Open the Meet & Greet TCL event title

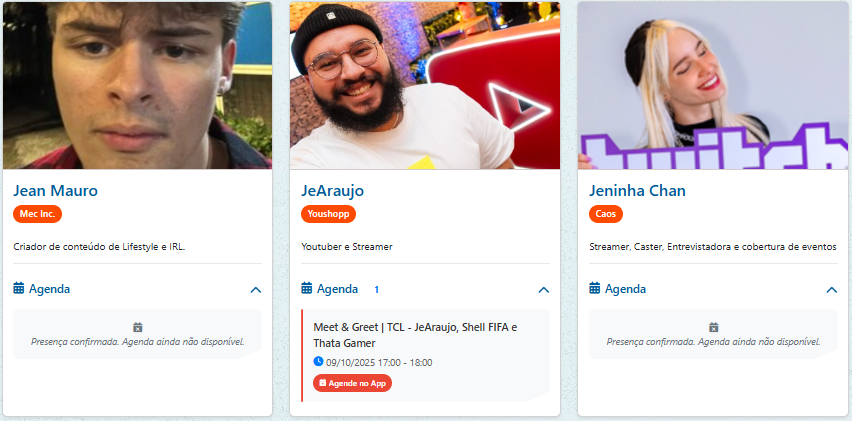415,335
